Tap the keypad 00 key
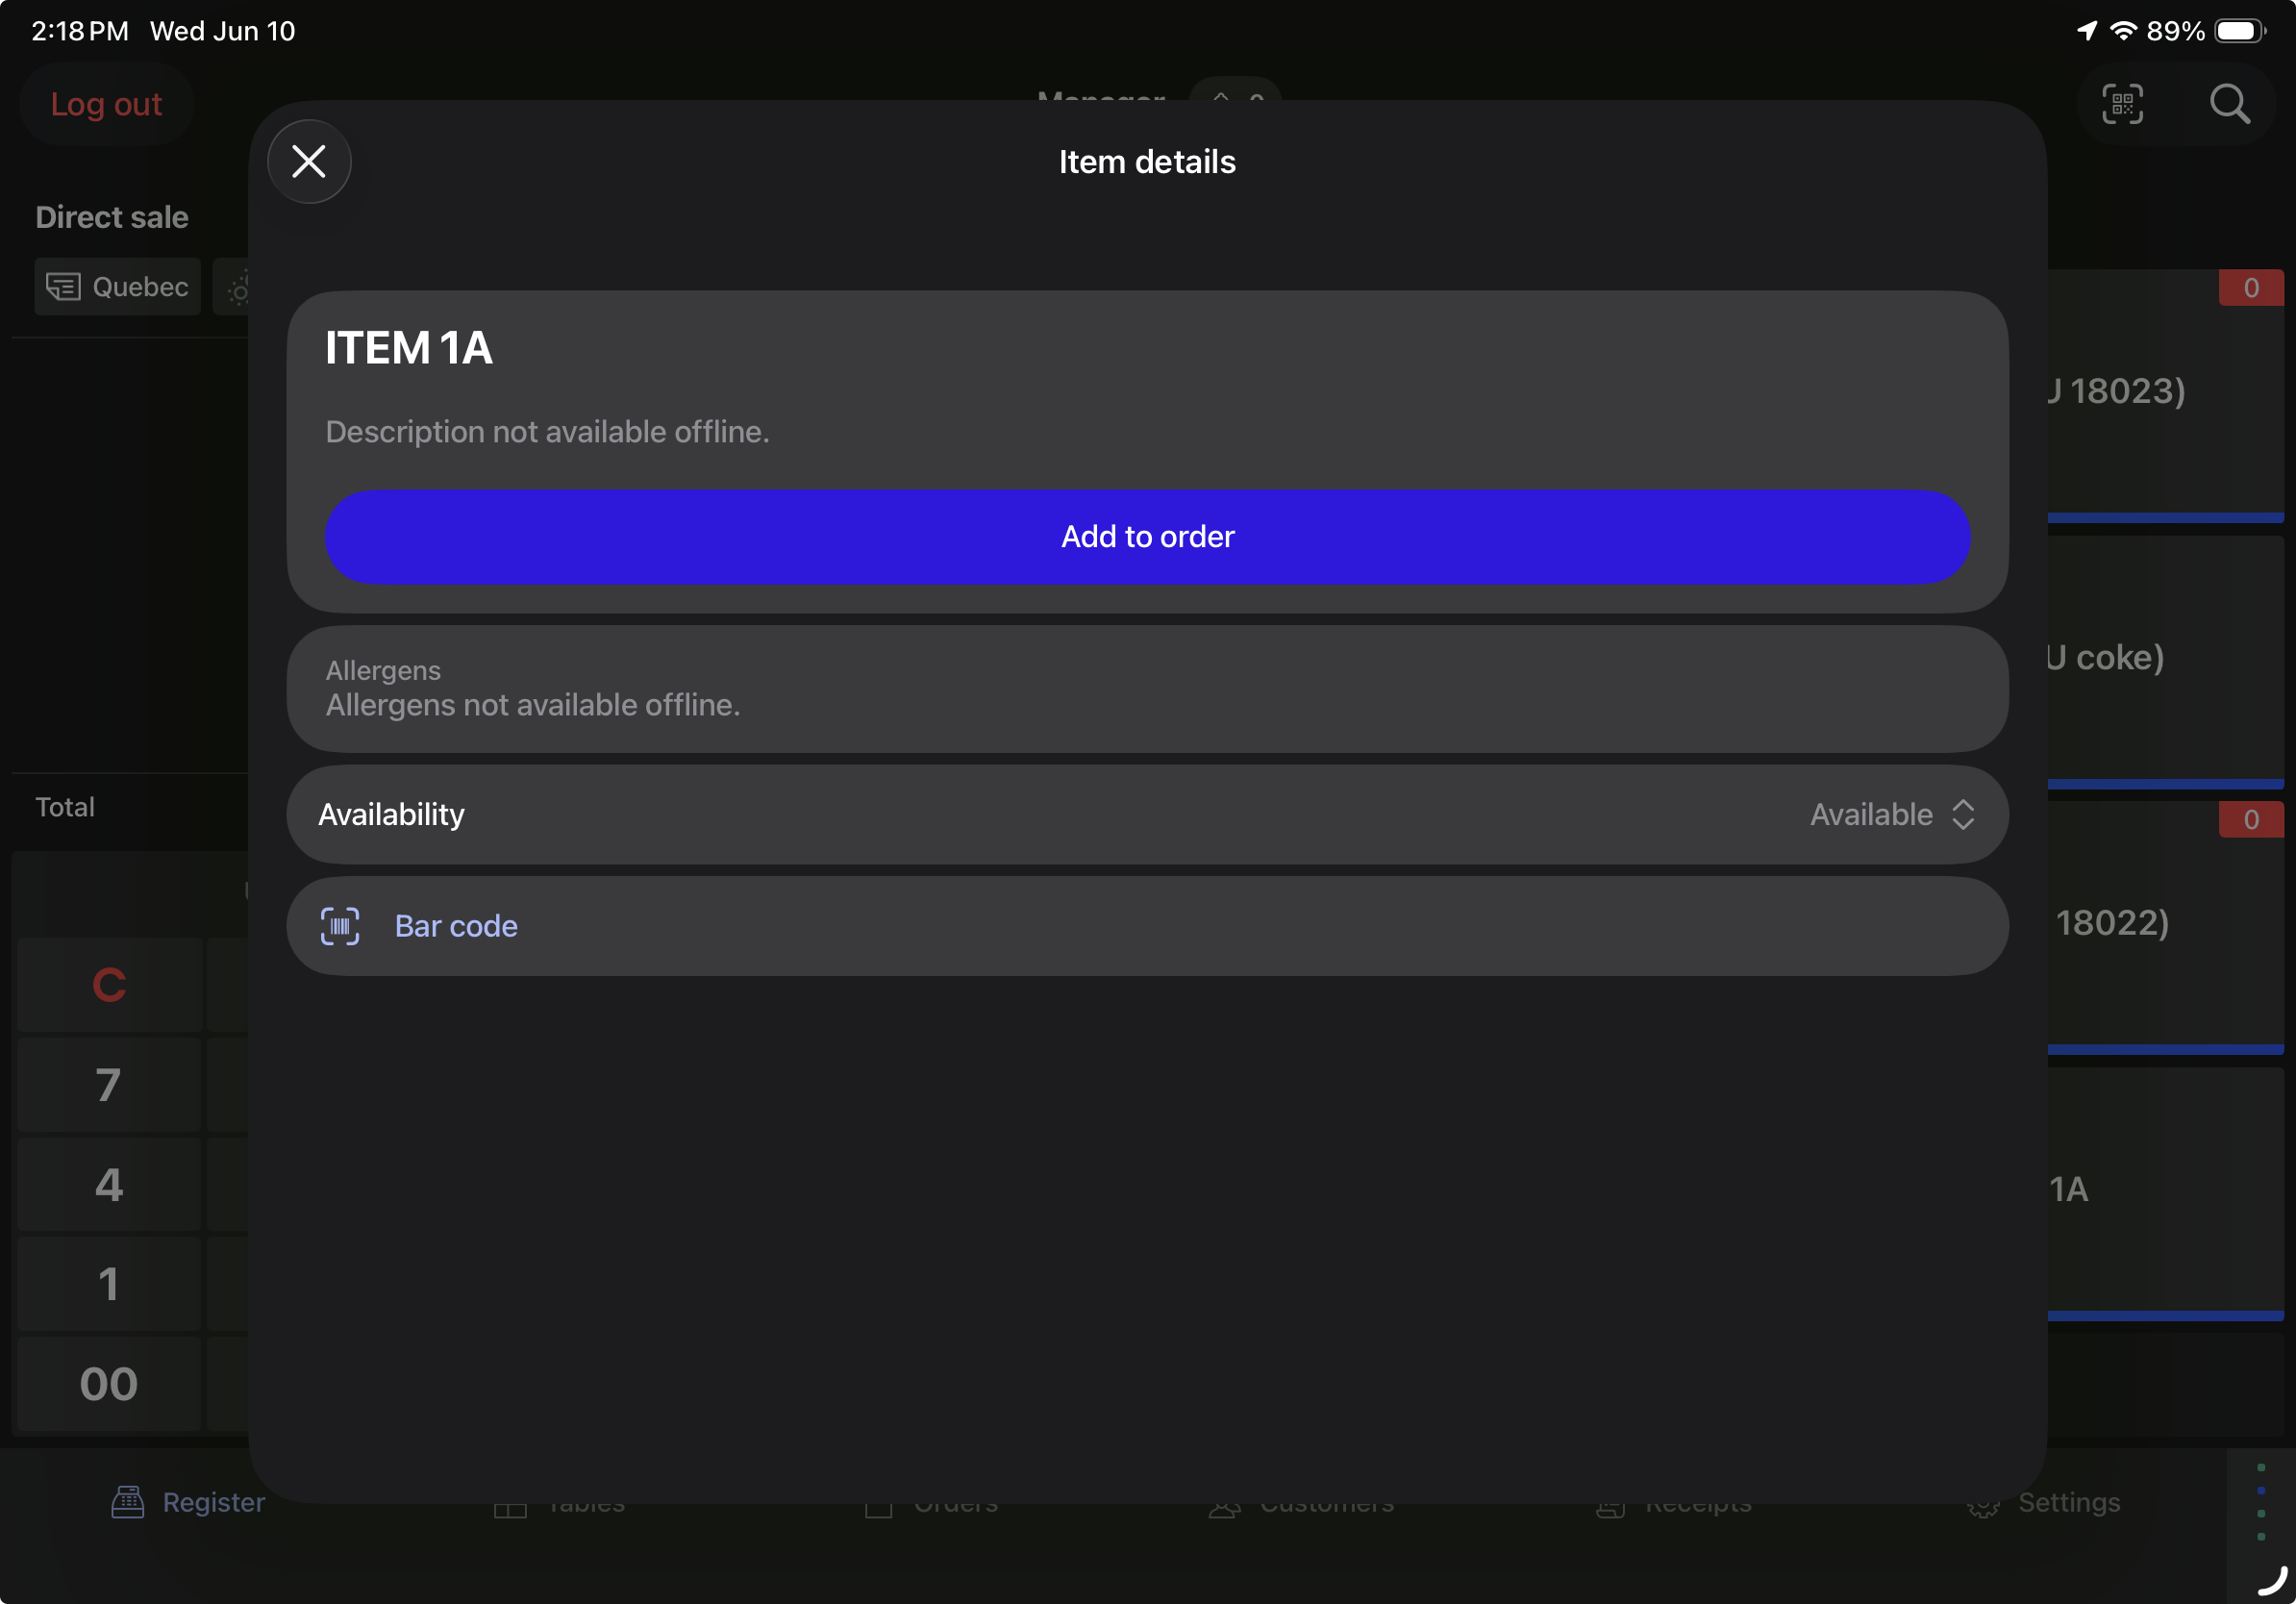 tap(109, 1384)
